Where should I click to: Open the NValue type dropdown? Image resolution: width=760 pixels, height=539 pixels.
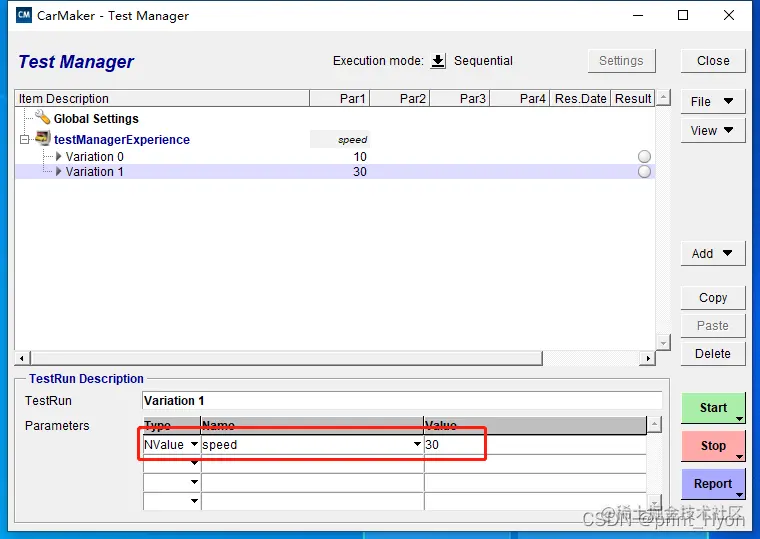194,444
